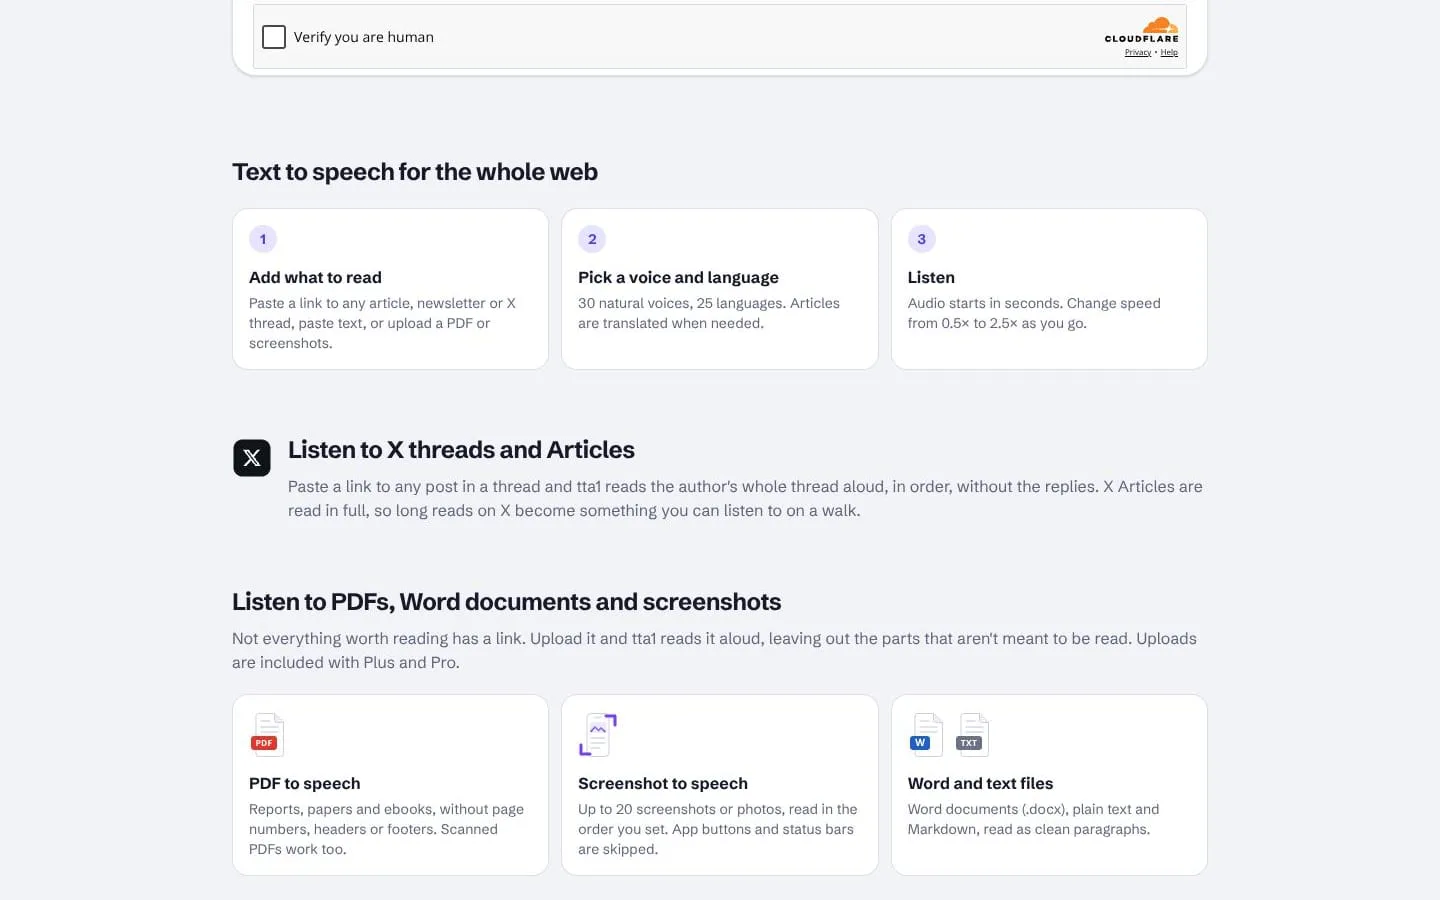Click the step 2 number badge

(592, 239)
